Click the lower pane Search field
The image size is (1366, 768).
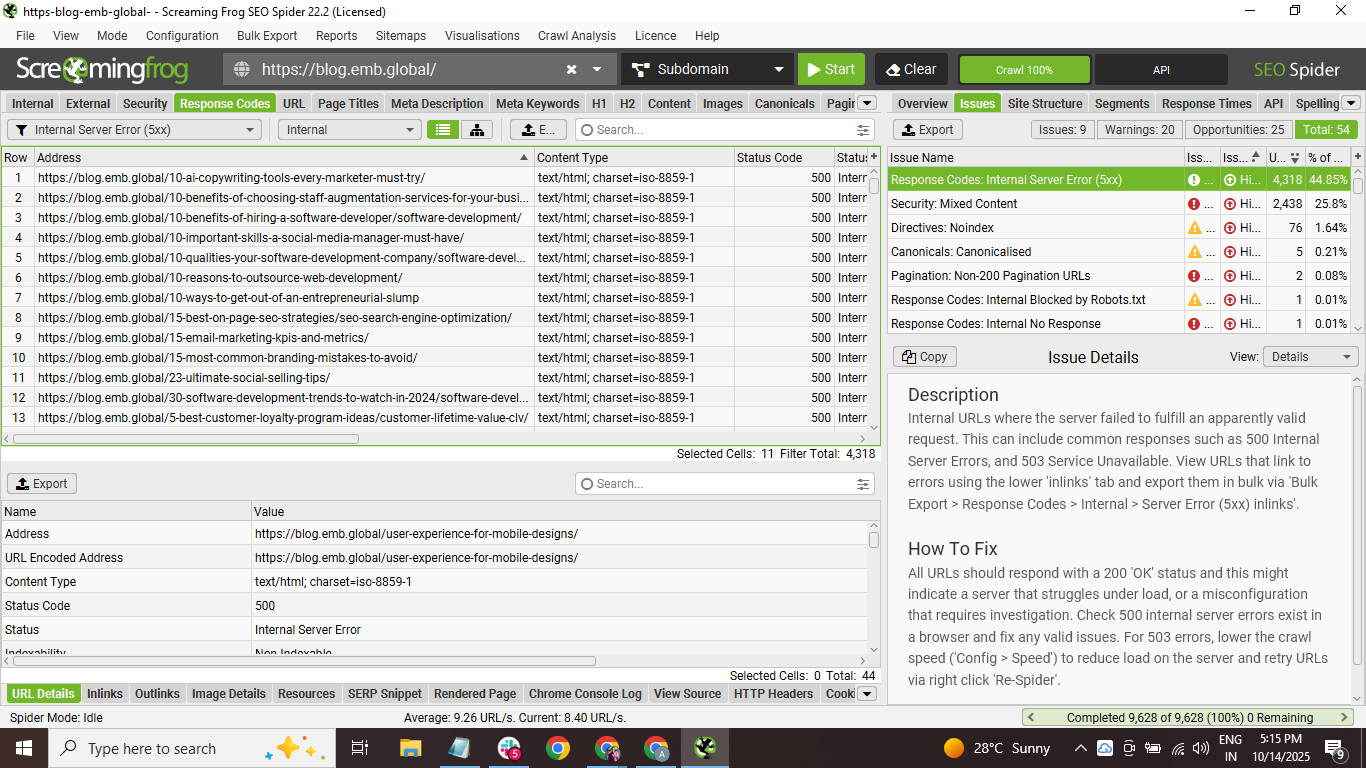tap(720, 483)
